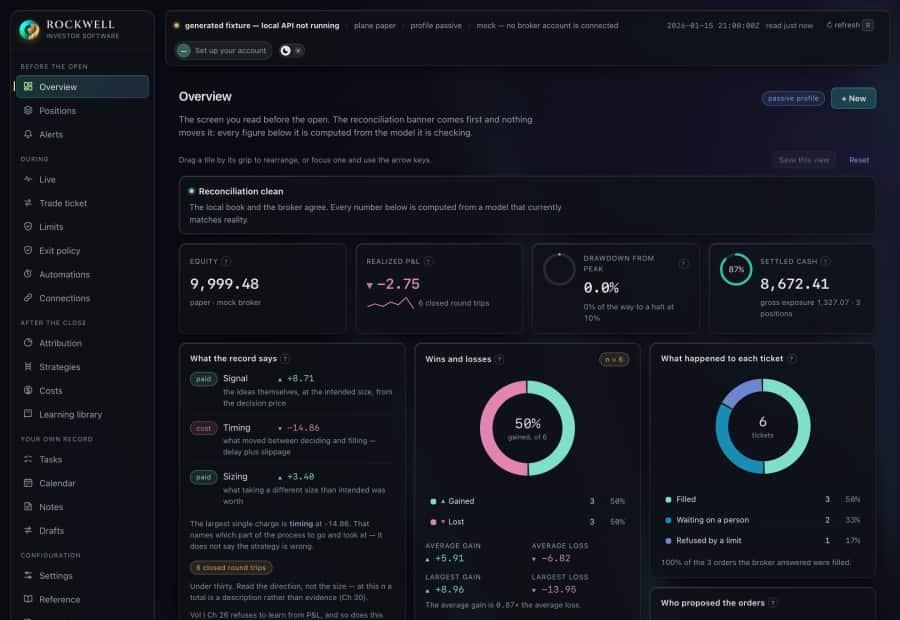Click the Live pulse icon
The height and width of the screenshot is (620, 900).
pyautogui.click(x=28, y=179)
